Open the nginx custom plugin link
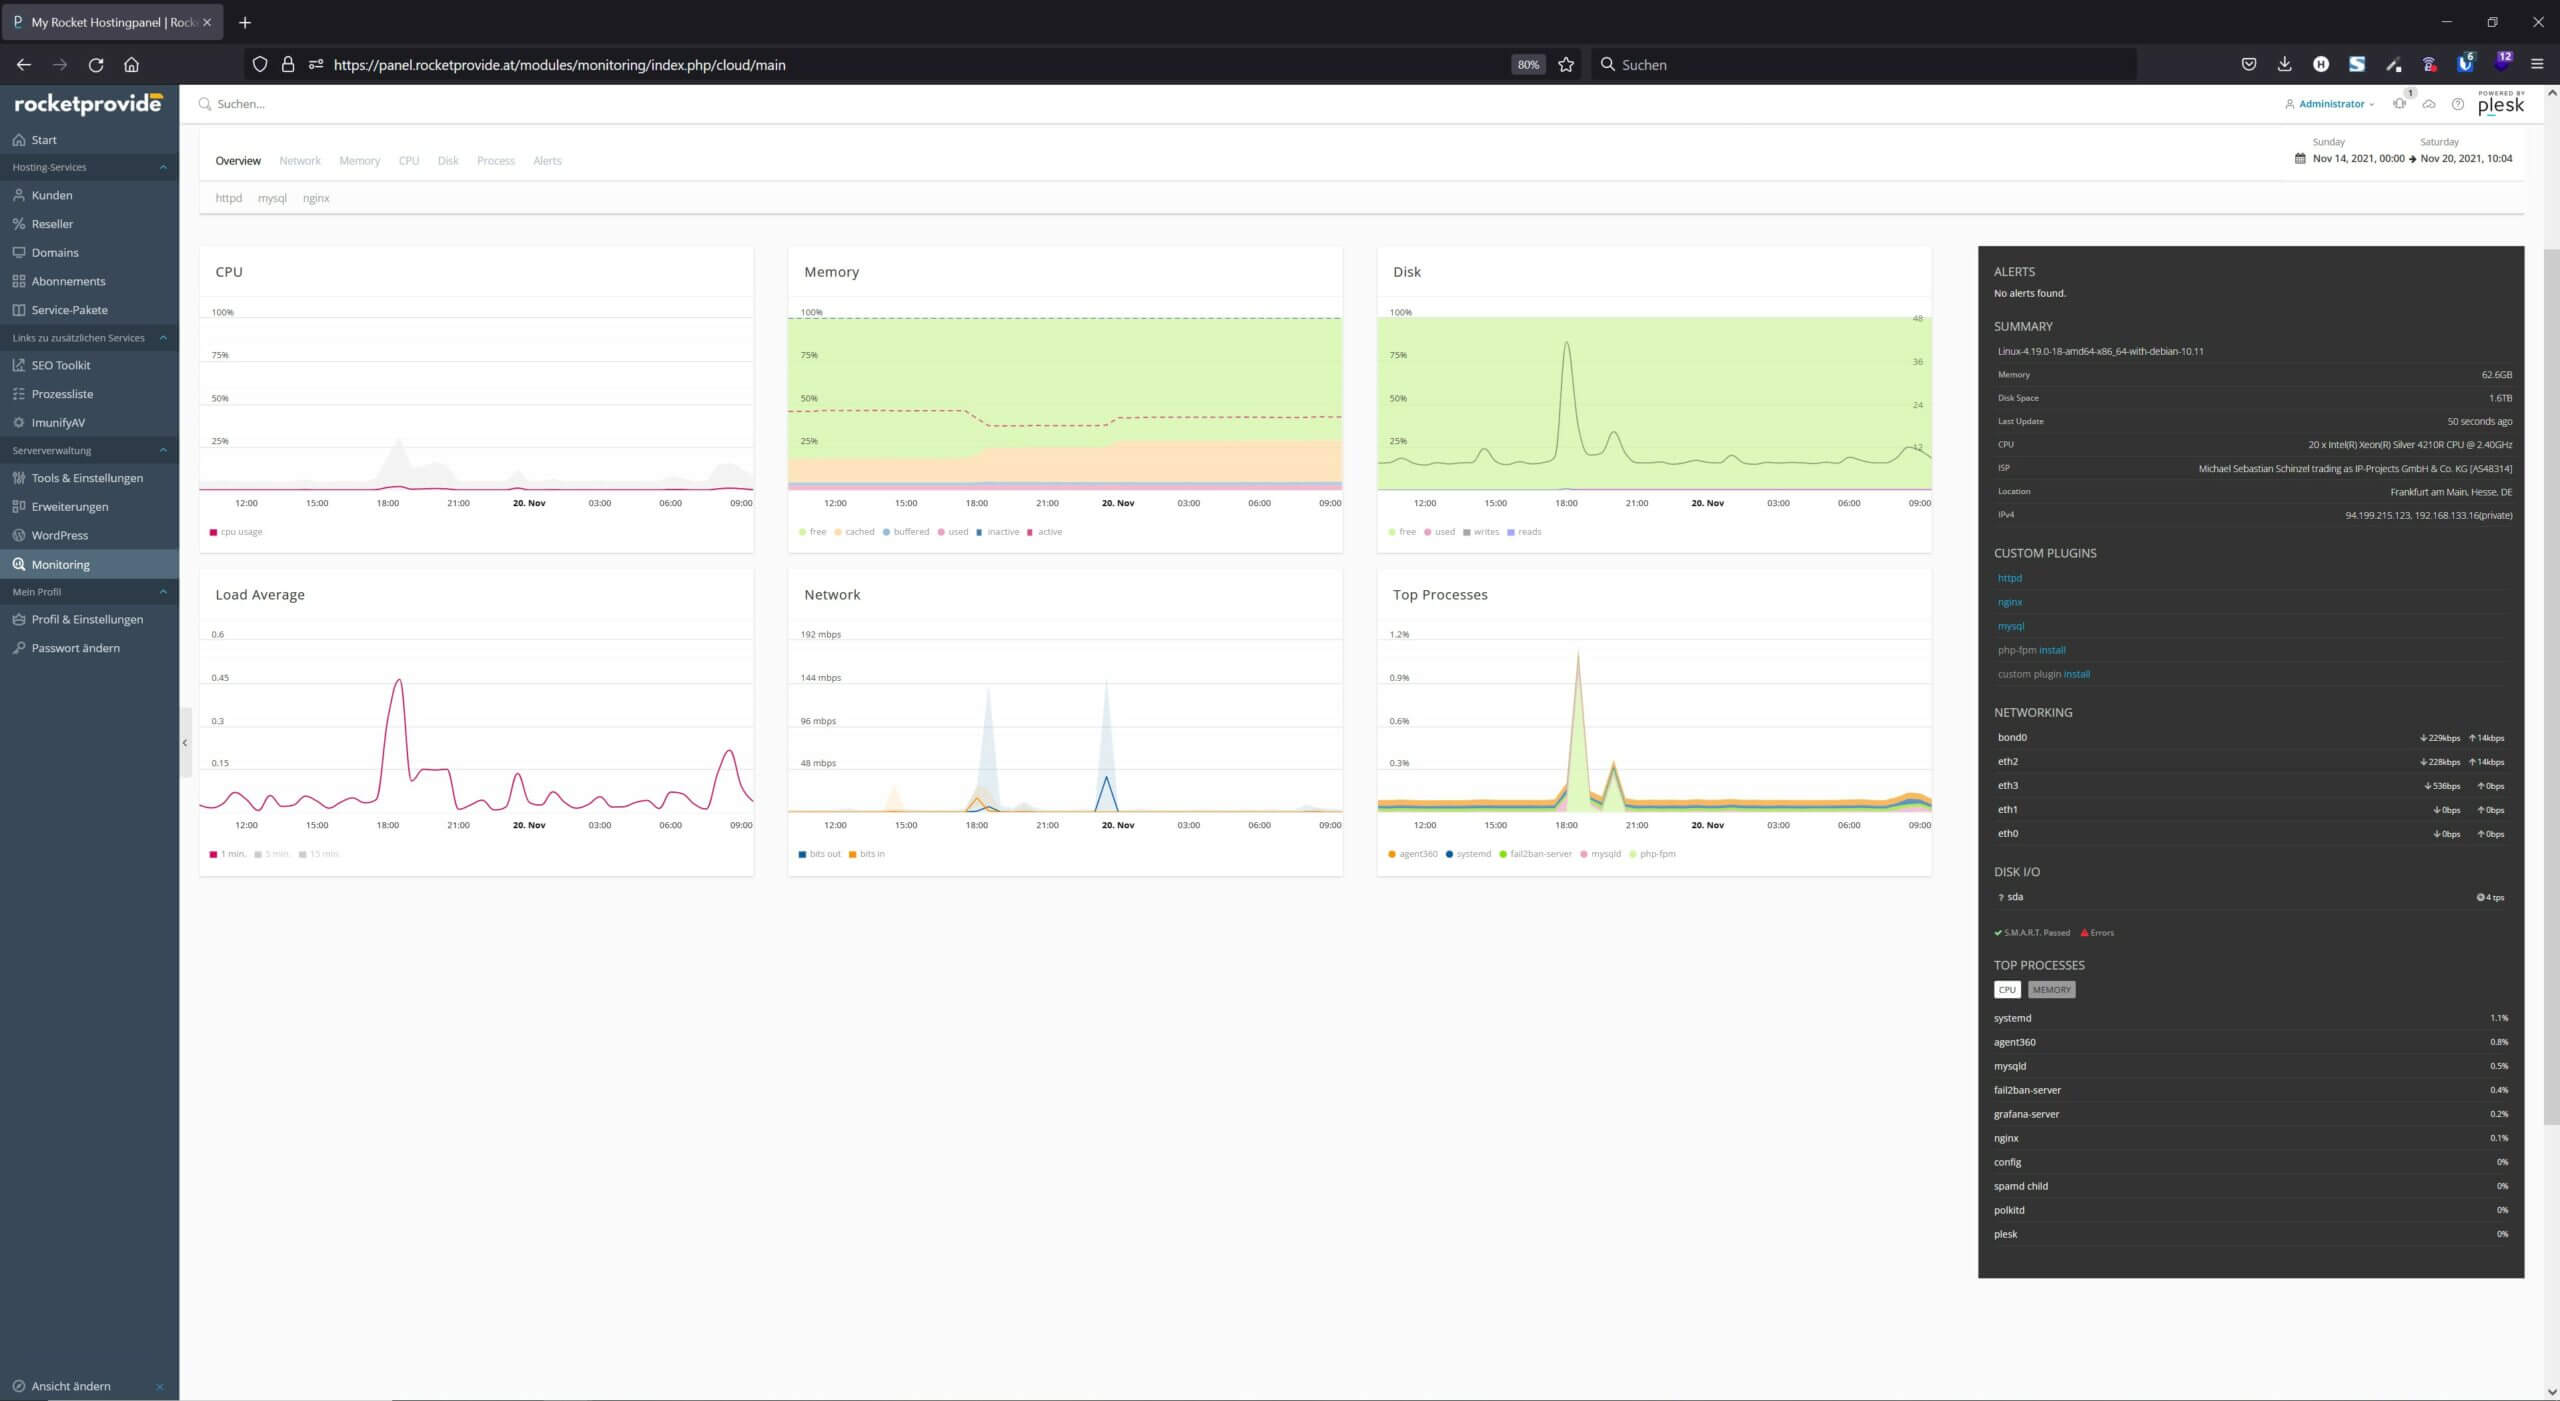Viewport: 2560px width, 1401px height. (x=2009, y=602)
